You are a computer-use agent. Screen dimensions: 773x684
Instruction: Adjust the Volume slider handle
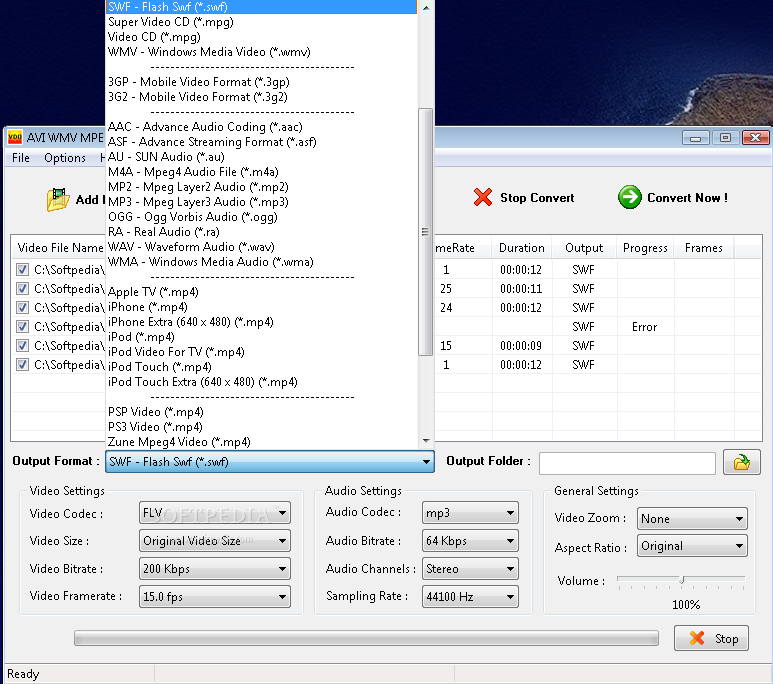click(682, 580)
